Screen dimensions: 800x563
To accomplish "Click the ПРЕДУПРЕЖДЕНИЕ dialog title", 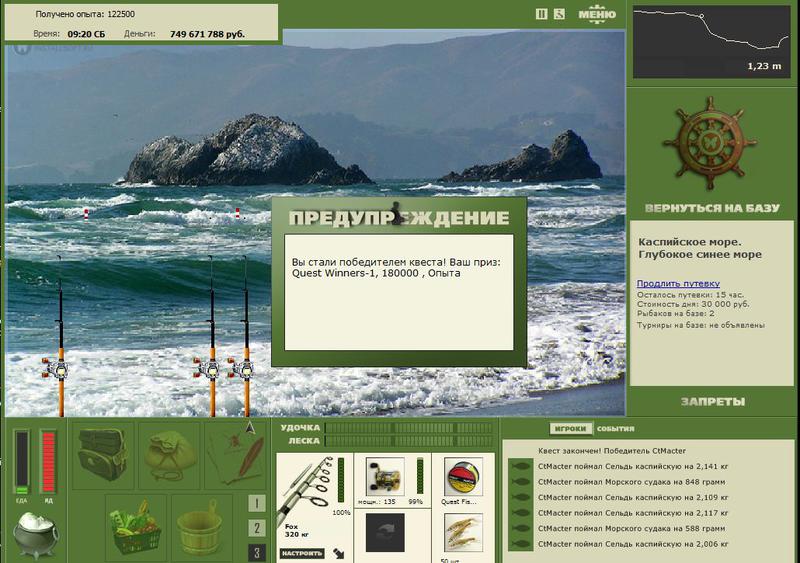I will (399, 217).
